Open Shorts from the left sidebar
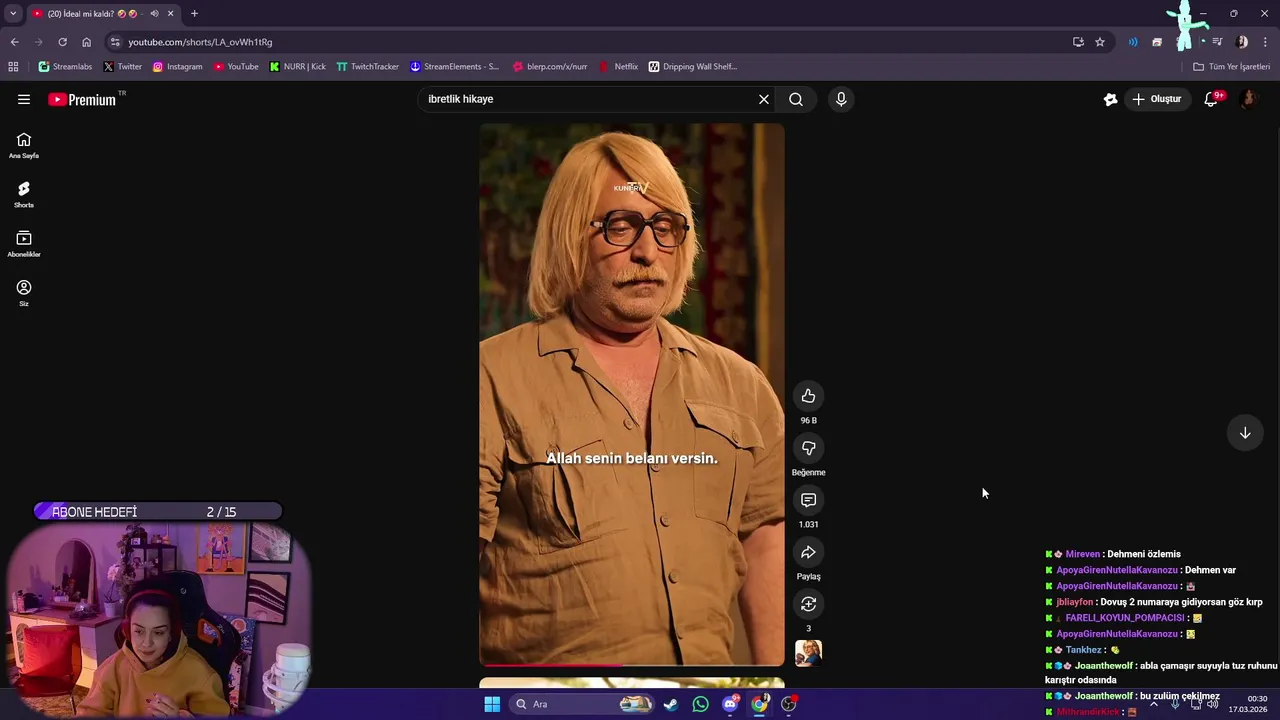The width and height of the screenshot is (1280, 720). click(x=24, y=194)
